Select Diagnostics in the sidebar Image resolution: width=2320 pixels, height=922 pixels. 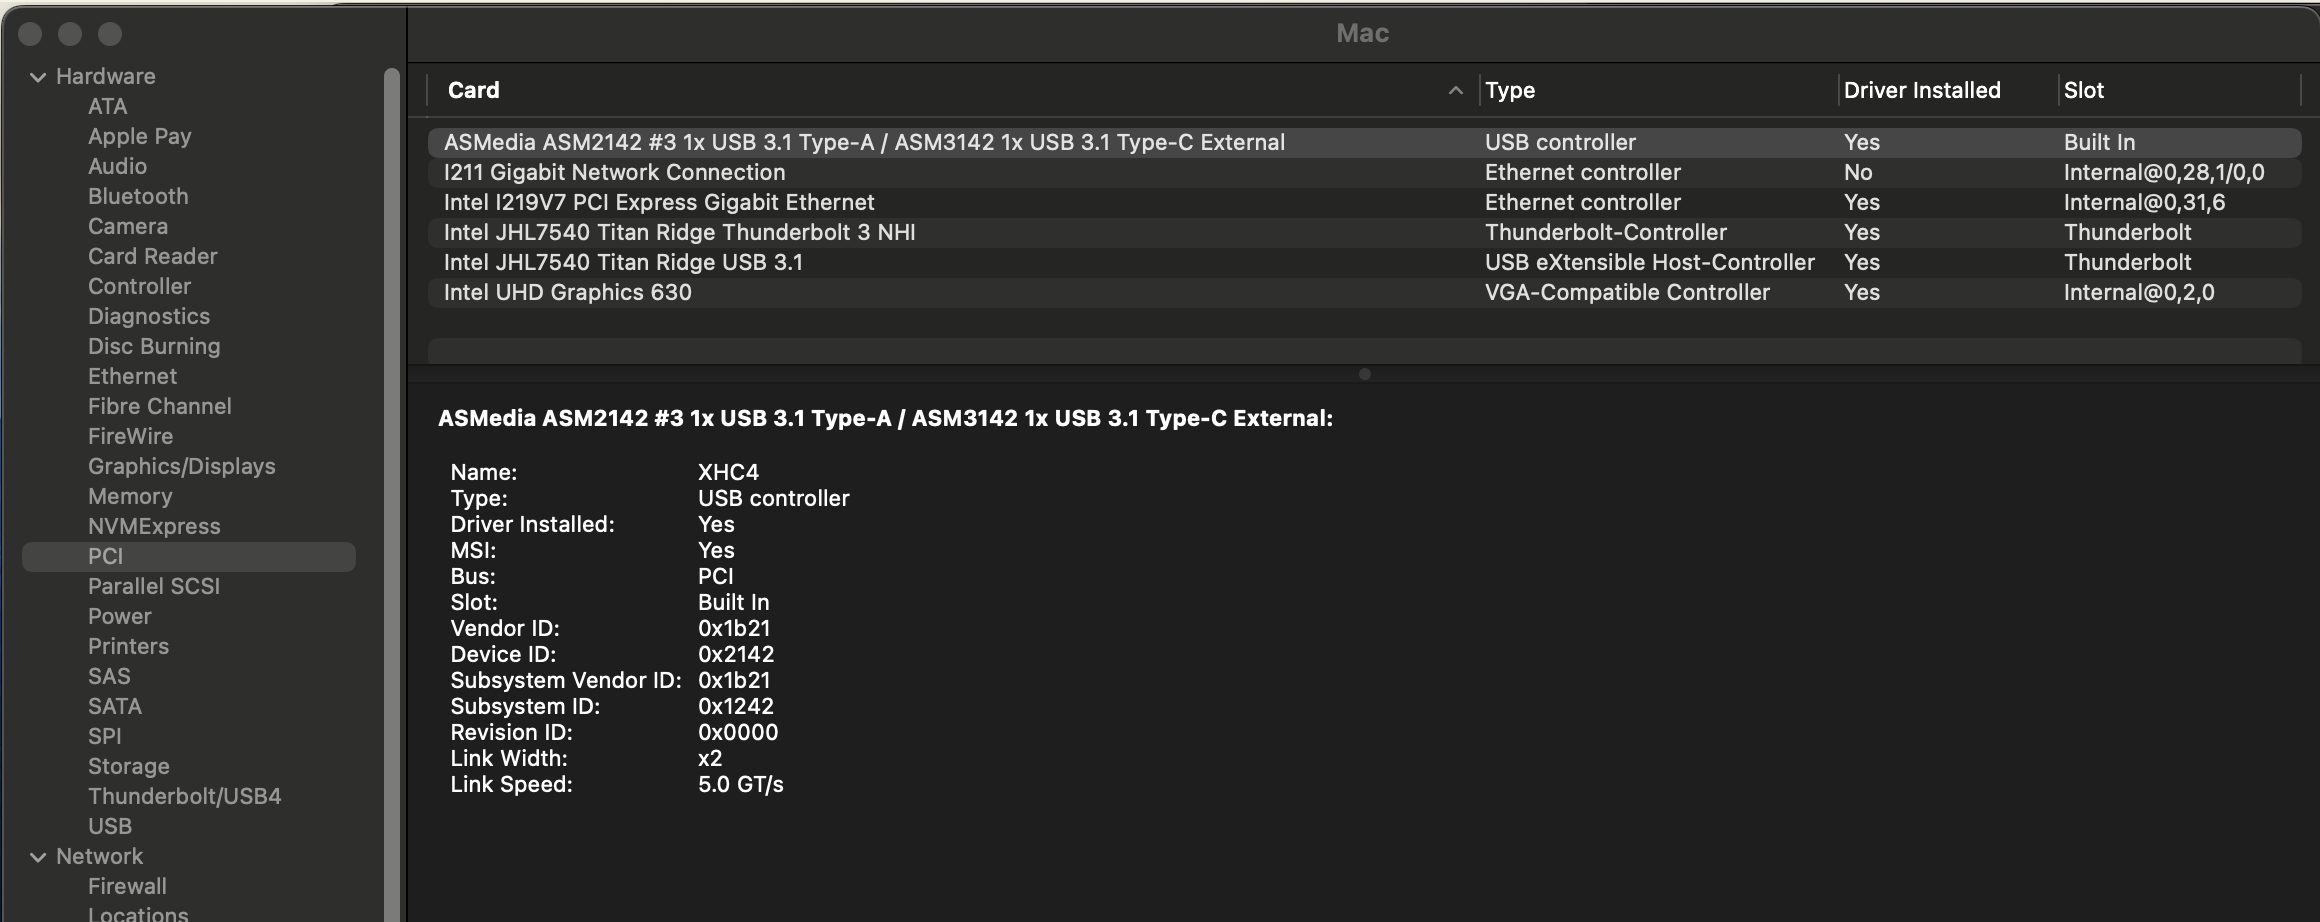[x=149, y=316]
